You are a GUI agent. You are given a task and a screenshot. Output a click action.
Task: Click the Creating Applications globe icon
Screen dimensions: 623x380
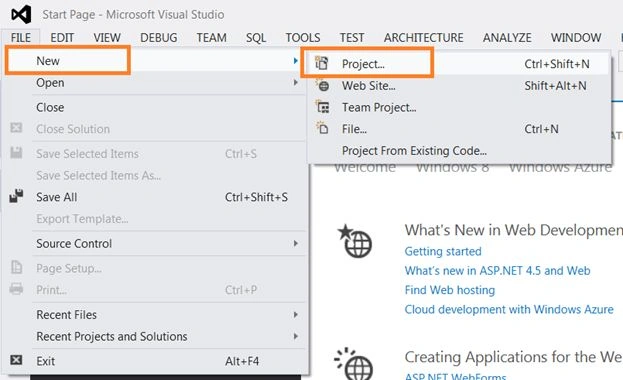tap(354, 364)
